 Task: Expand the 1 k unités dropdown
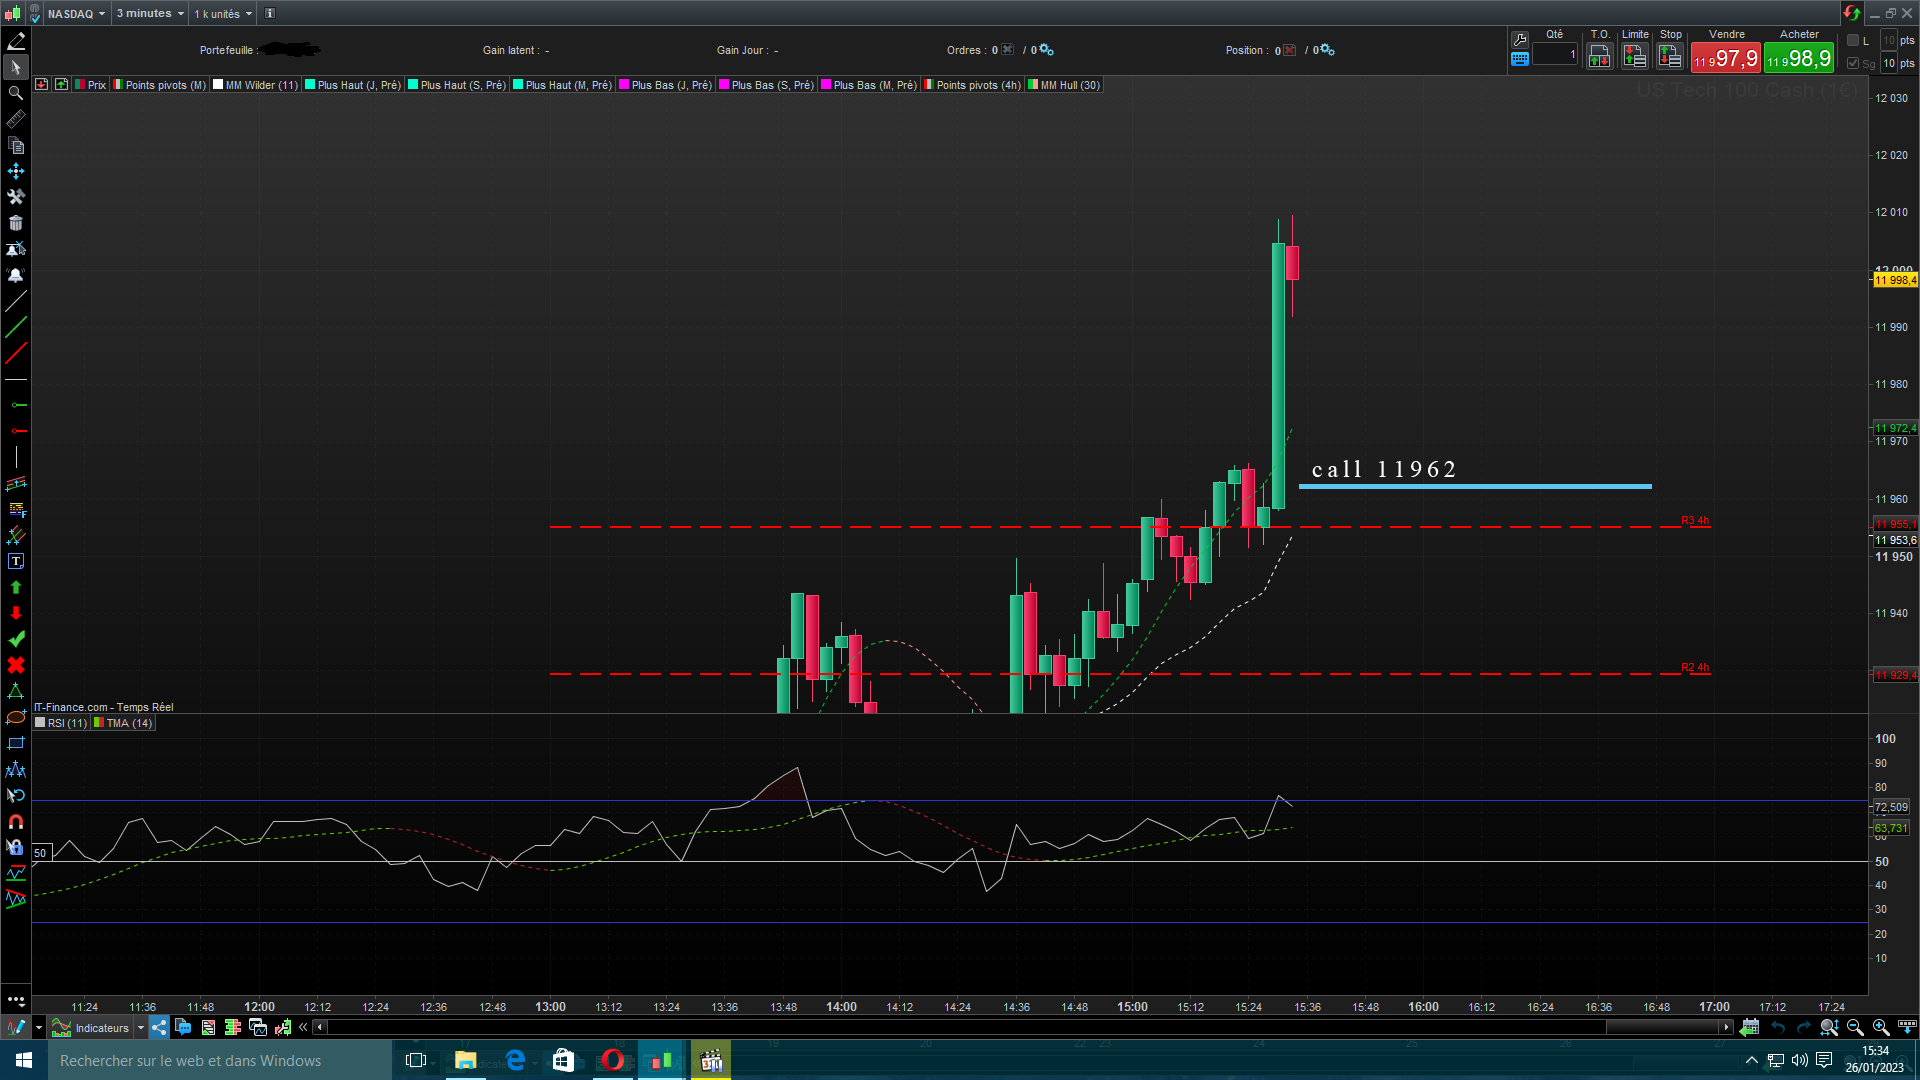click(x=223, y=14)
